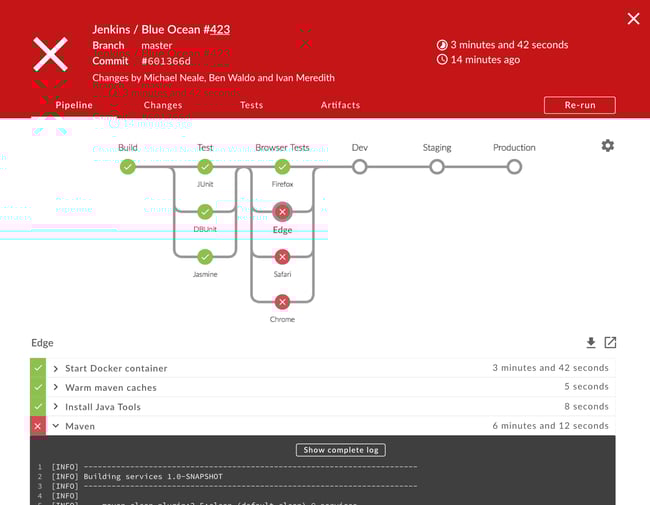Collapse the Maven step log
The image size is (650, 505).
[x=56, y=426]
